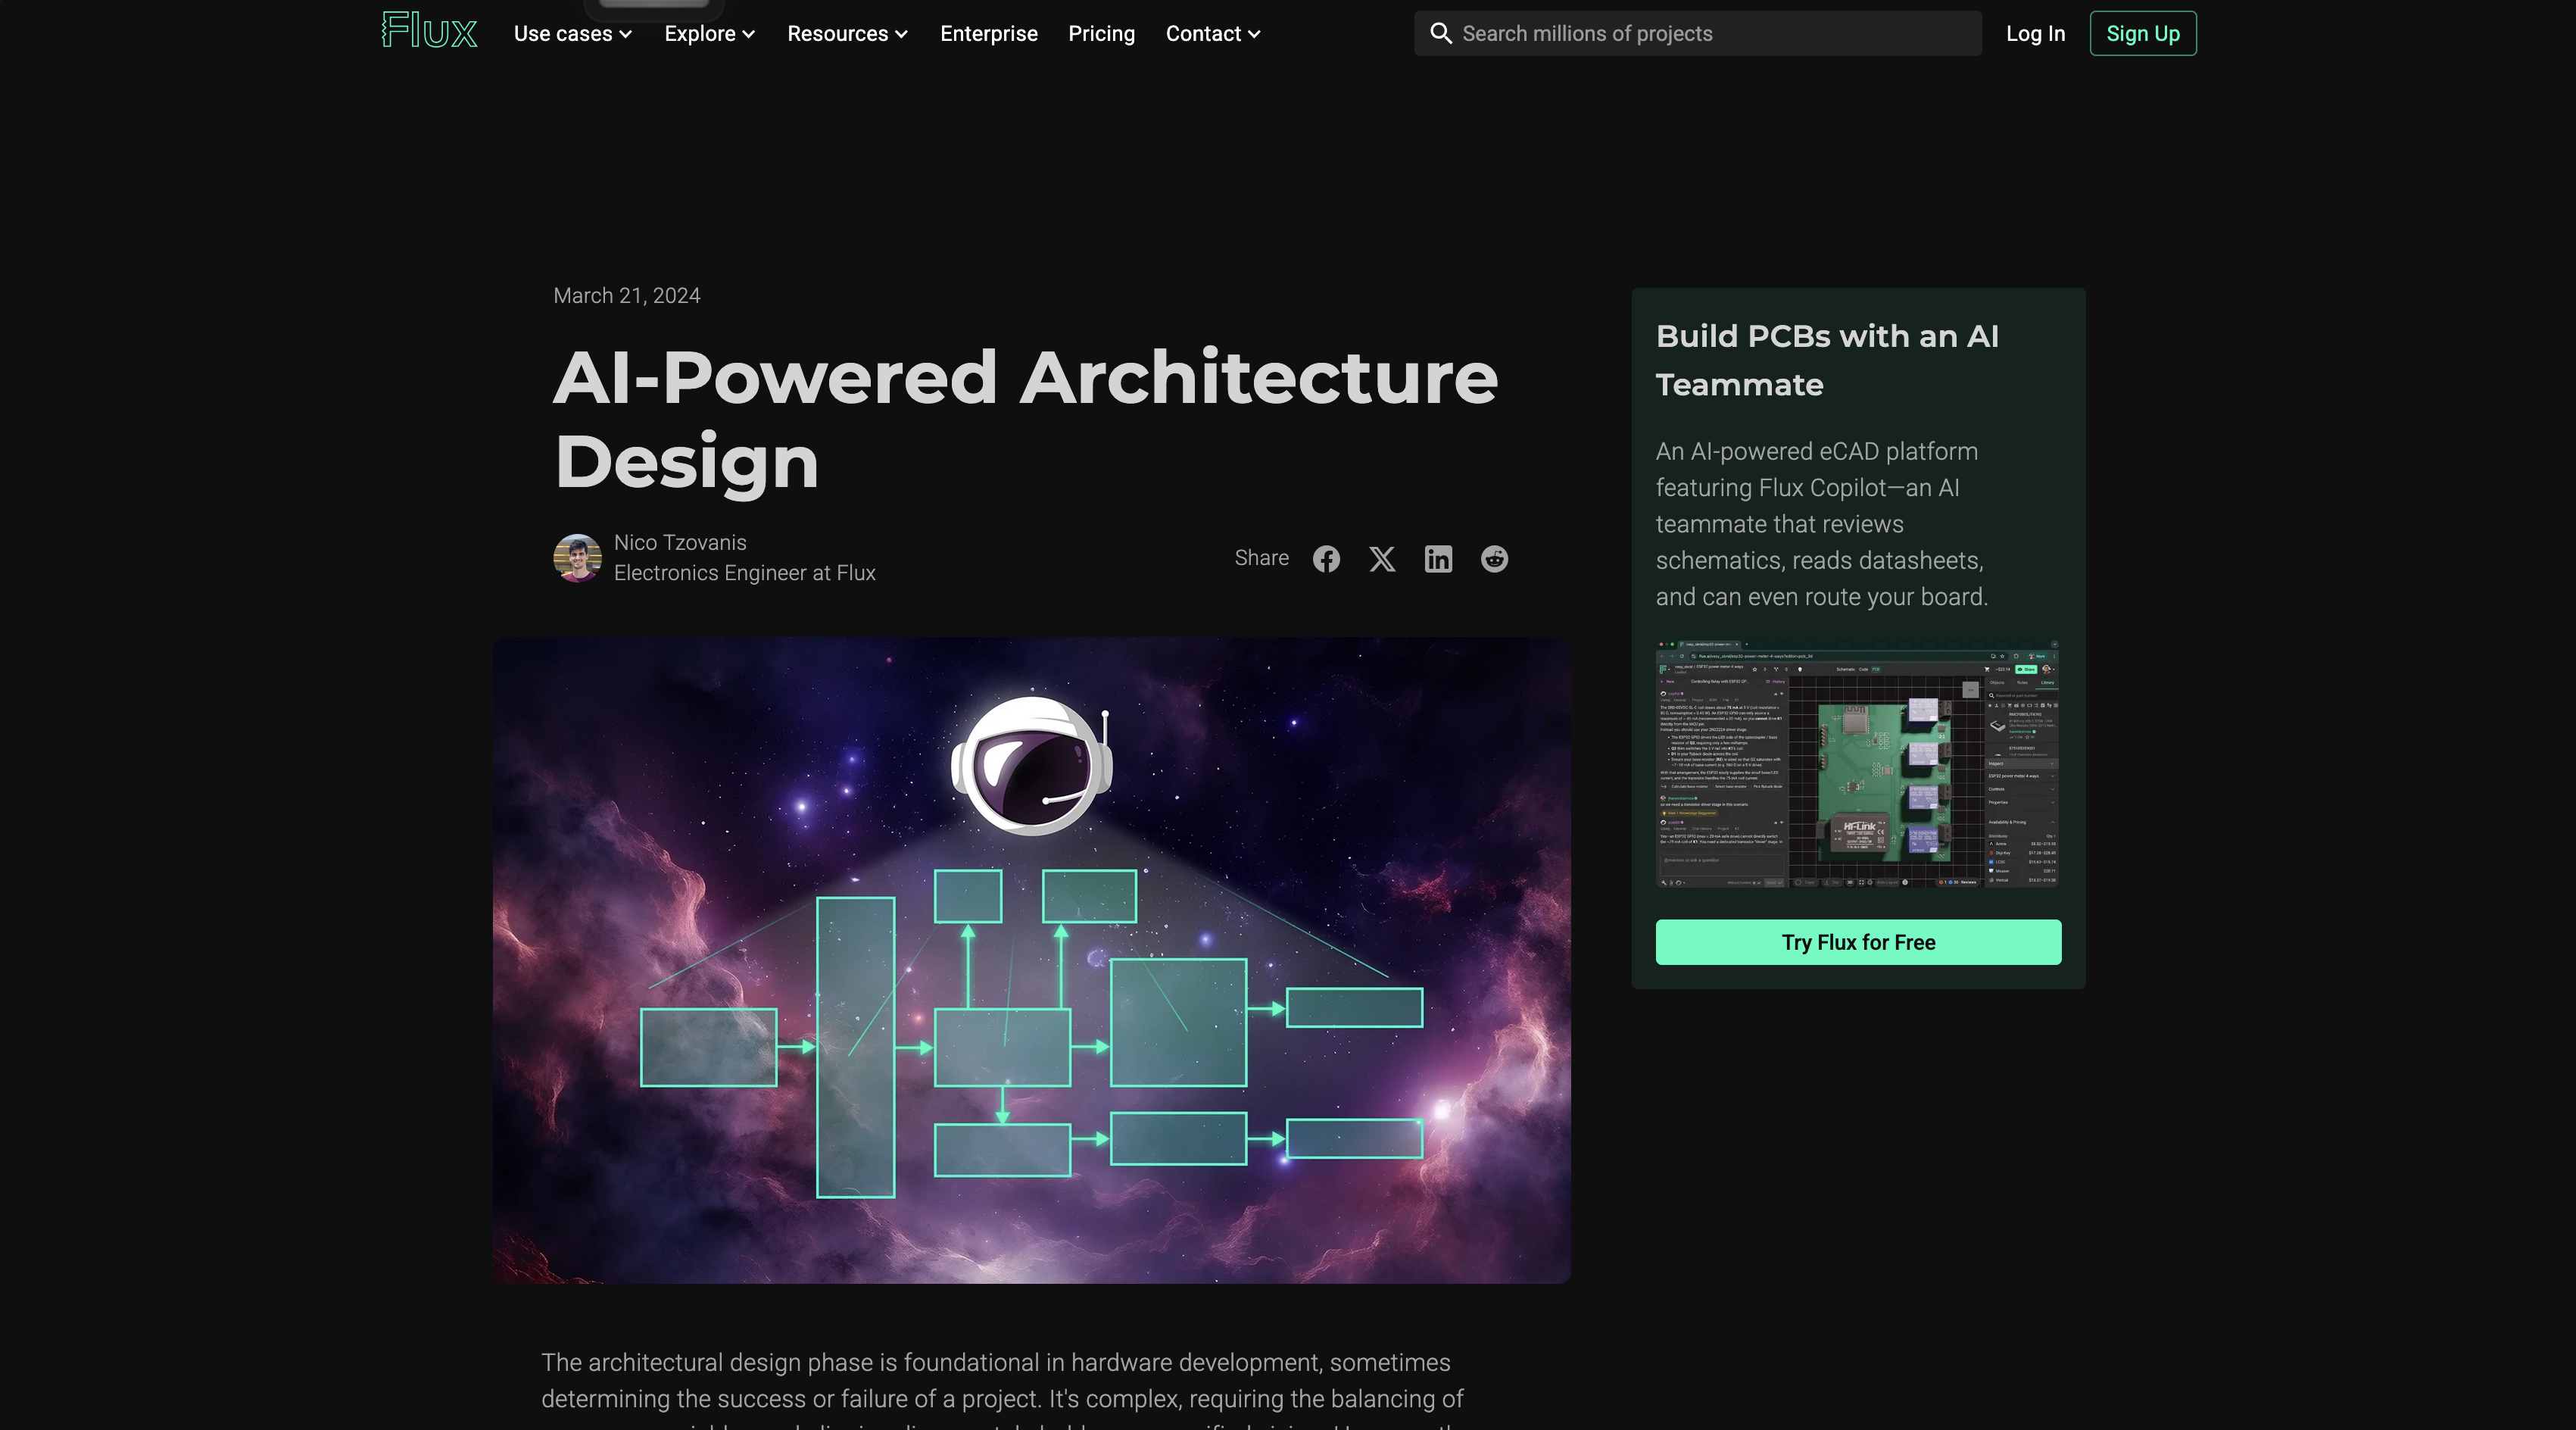Share article on LinkedIn
Screen dimensions: 2576x1430
point(1438,559)
